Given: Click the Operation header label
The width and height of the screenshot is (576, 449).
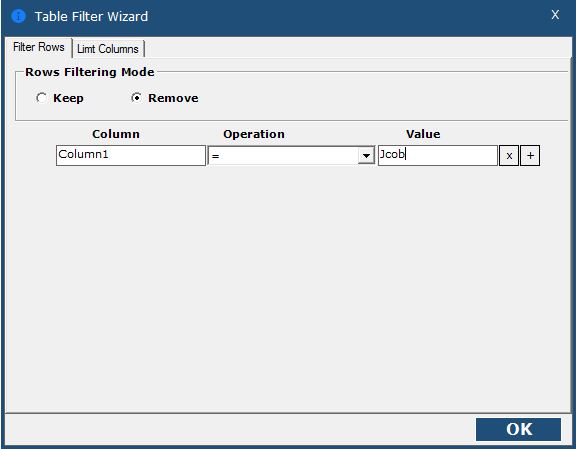Looking at the screenshot, I should point(254,134).
